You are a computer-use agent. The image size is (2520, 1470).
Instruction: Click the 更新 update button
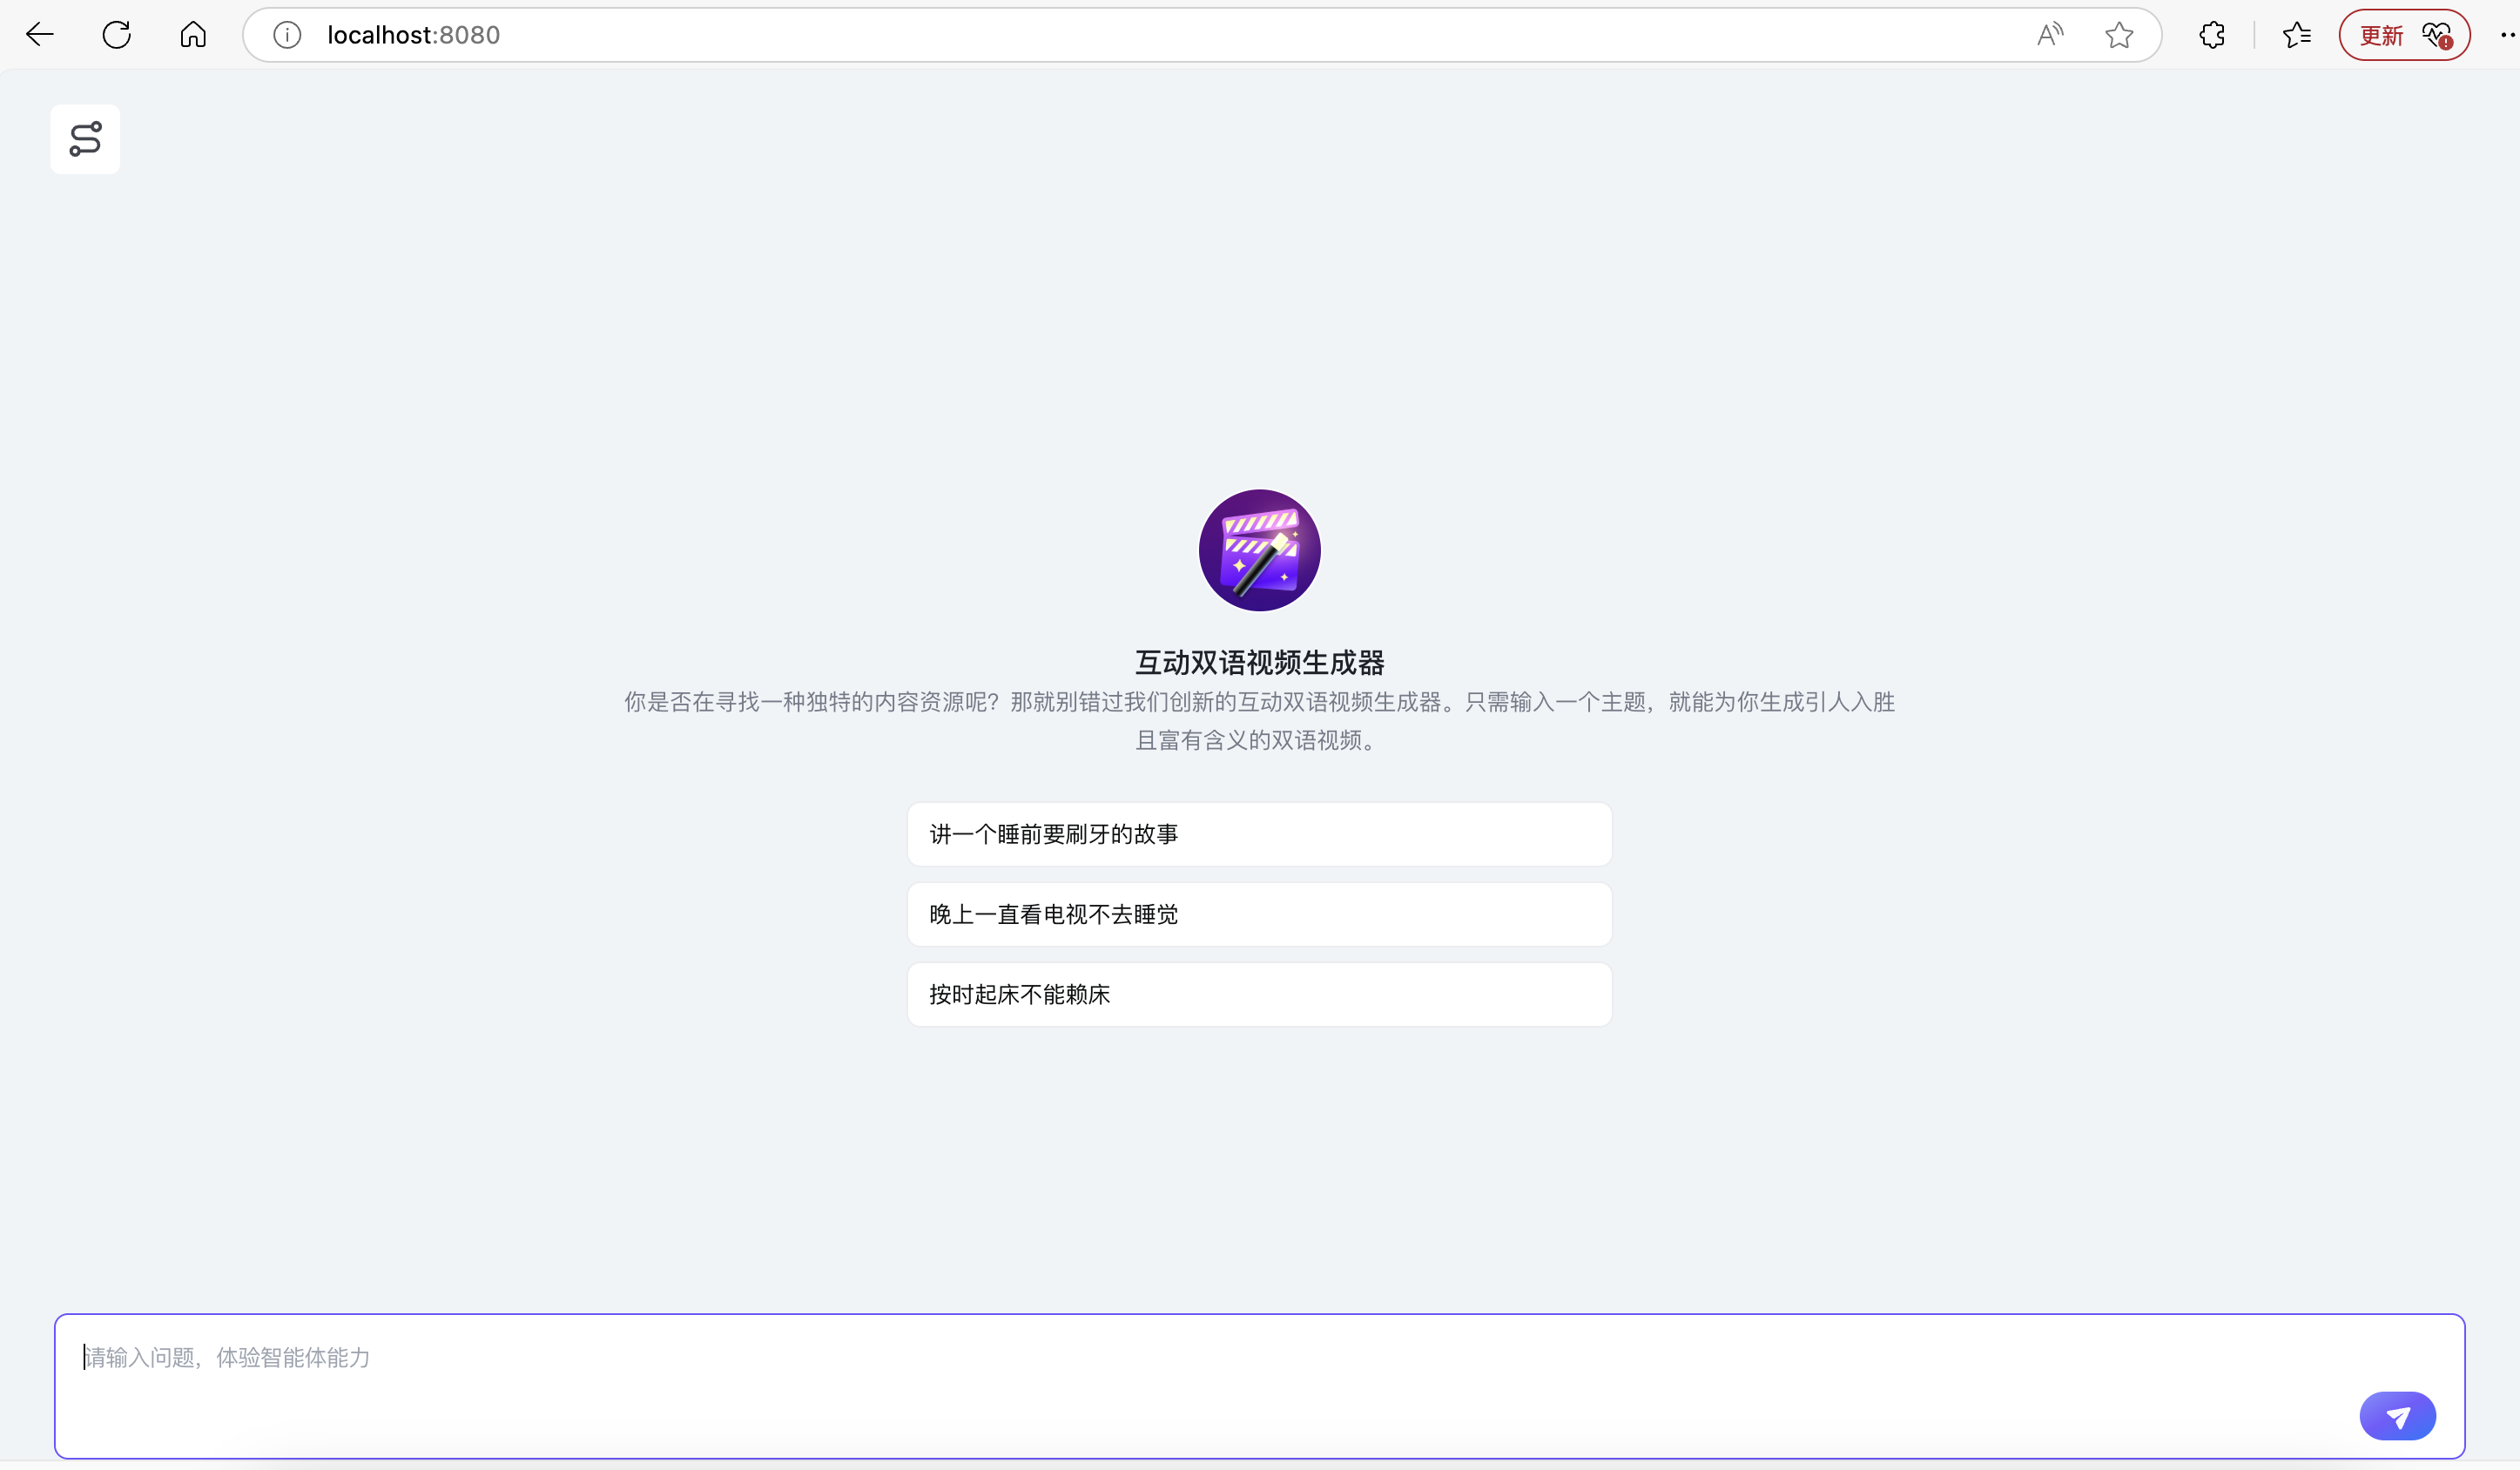pyautogui.click(x=2381, y=35)
